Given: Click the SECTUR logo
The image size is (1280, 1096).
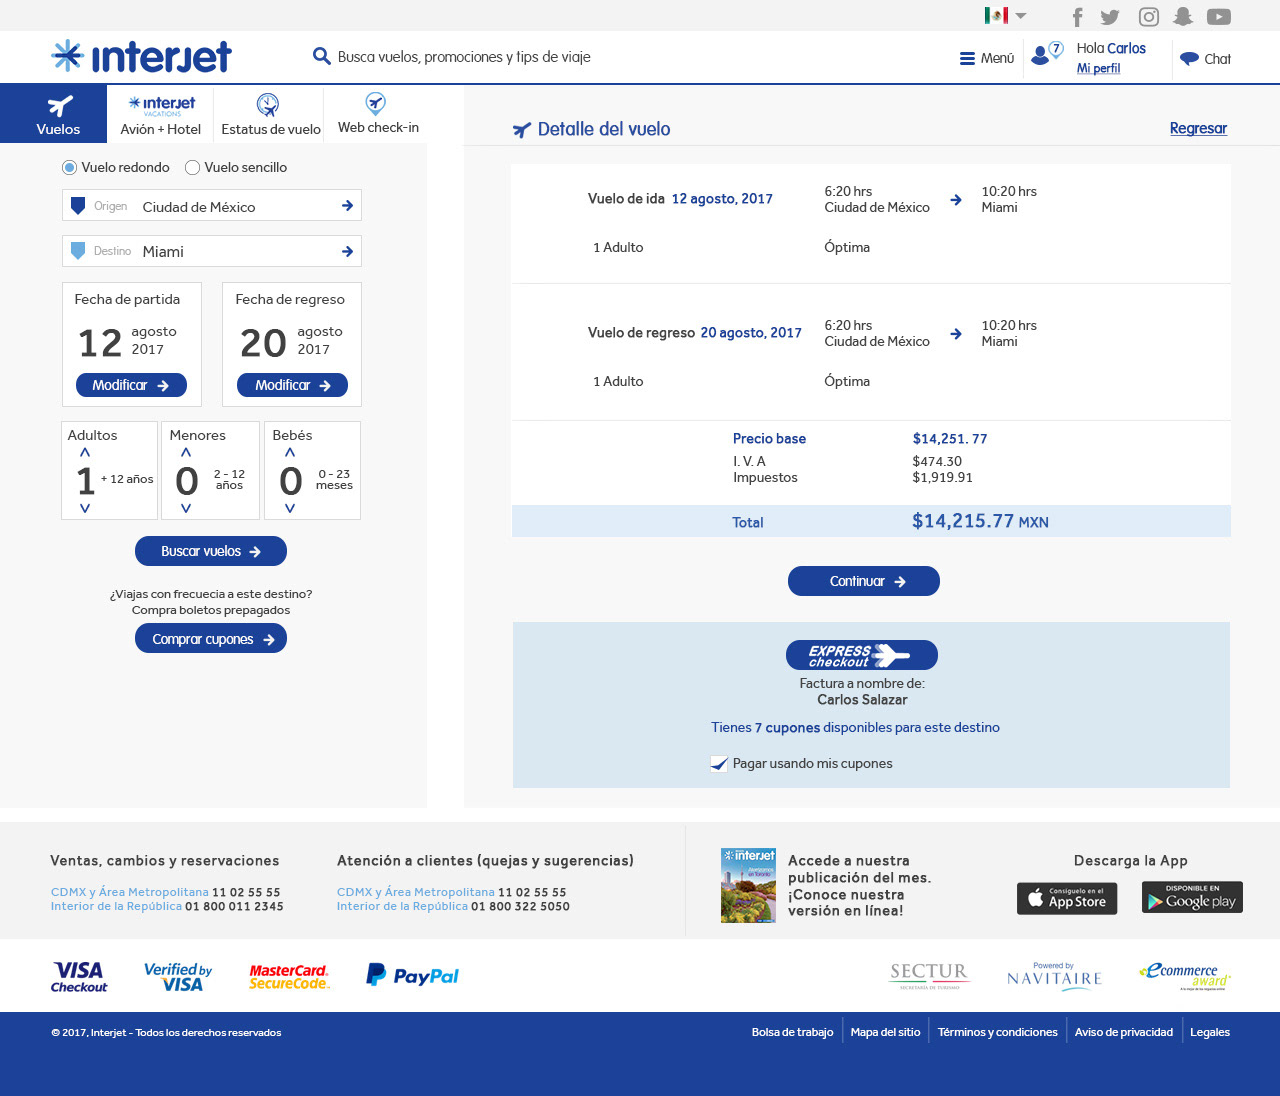Looking at the screenshot, I should (x=929, y=976).
